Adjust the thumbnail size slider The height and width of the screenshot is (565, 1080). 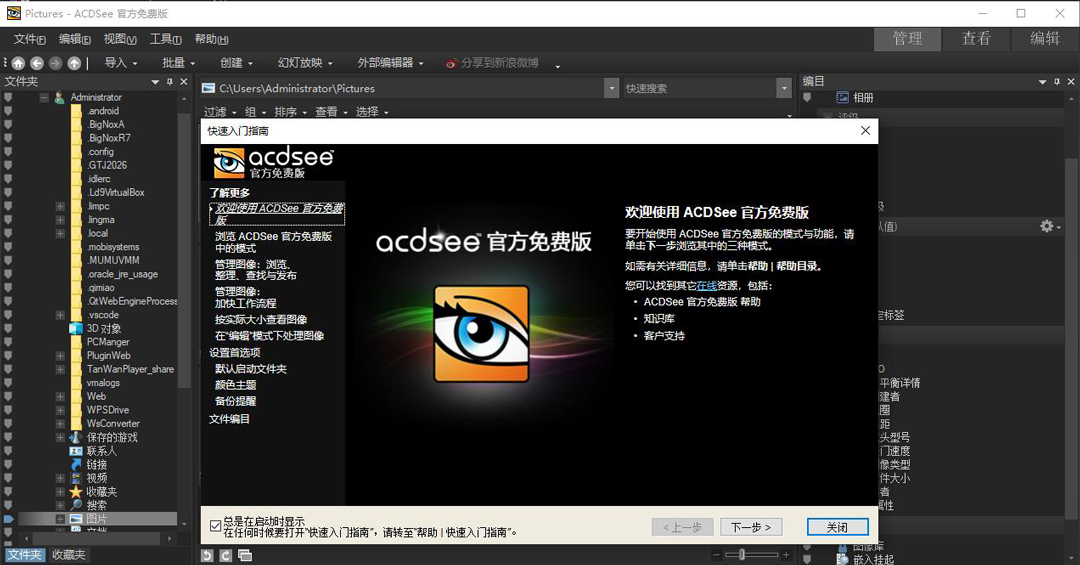pyautogui.click(x=742, y=555)
